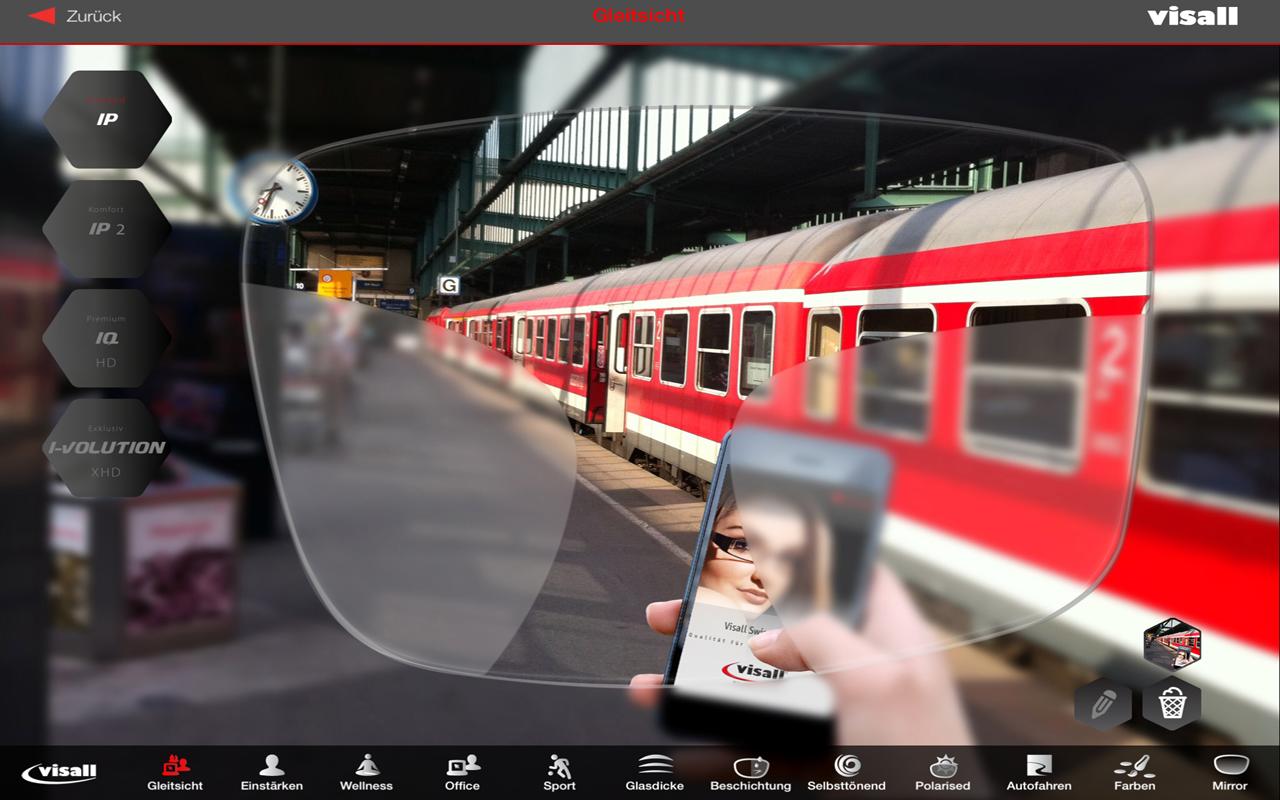Choose the Sport lens icon
Image resolution: width=1280 pixels, height=800 pixels.
click(x=557, y=770)
